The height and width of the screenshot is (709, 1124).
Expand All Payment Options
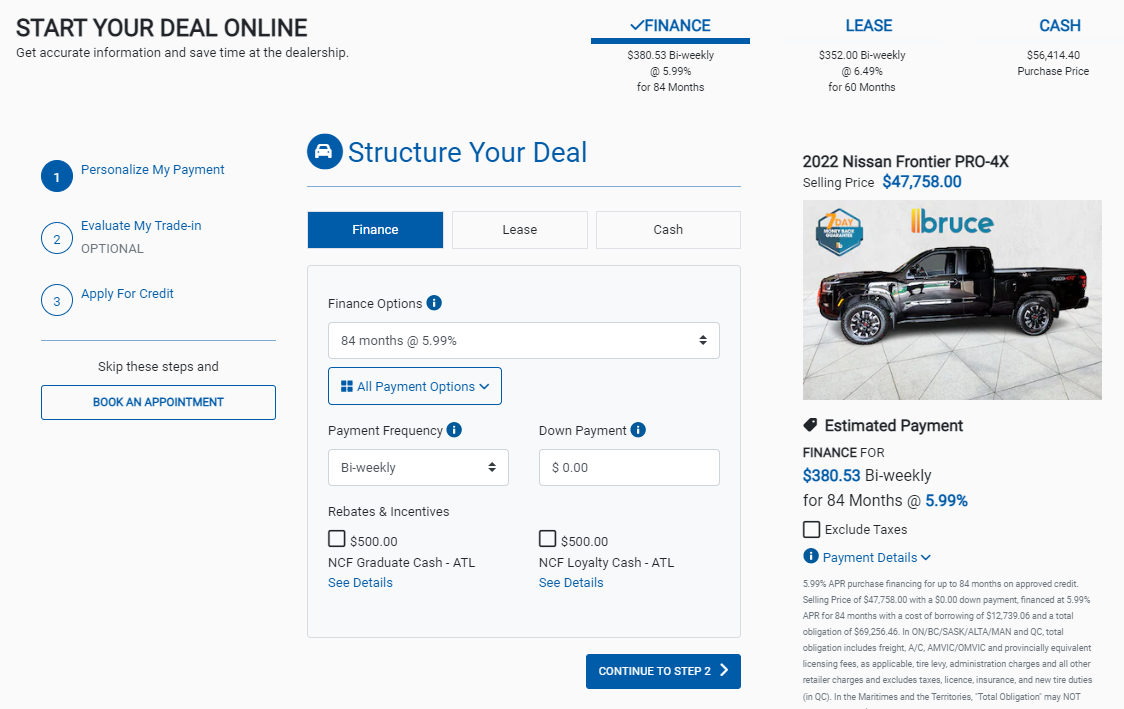pos(415,387)
